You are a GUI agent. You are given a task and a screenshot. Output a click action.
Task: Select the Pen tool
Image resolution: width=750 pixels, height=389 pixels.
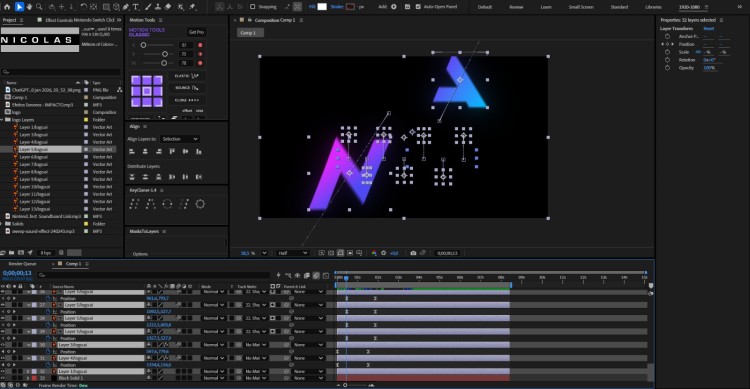[126, 7]
